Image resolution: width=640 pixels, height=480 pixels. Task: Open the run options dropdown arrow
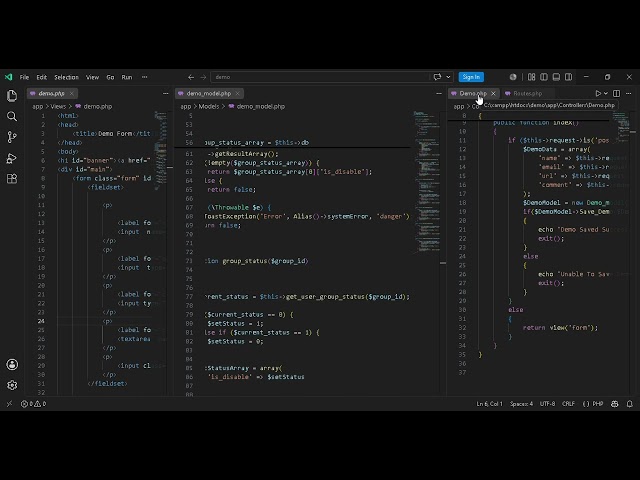click(x=606, y=93)
